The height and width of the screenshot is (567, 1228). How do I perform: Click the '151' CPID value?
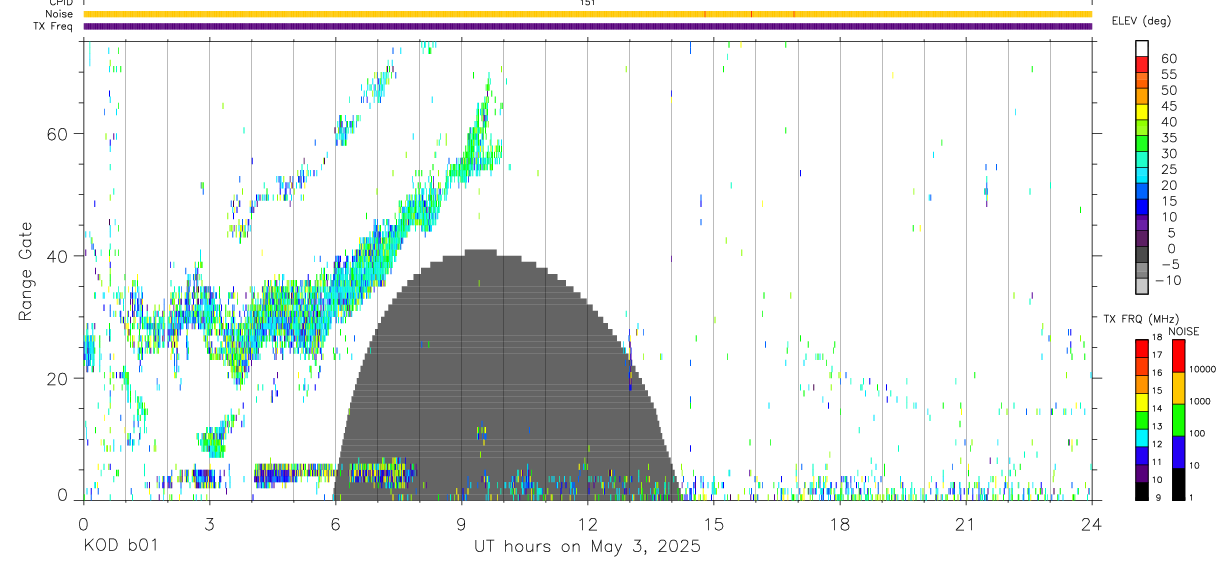pyautogui.click(x=587, y=3)
